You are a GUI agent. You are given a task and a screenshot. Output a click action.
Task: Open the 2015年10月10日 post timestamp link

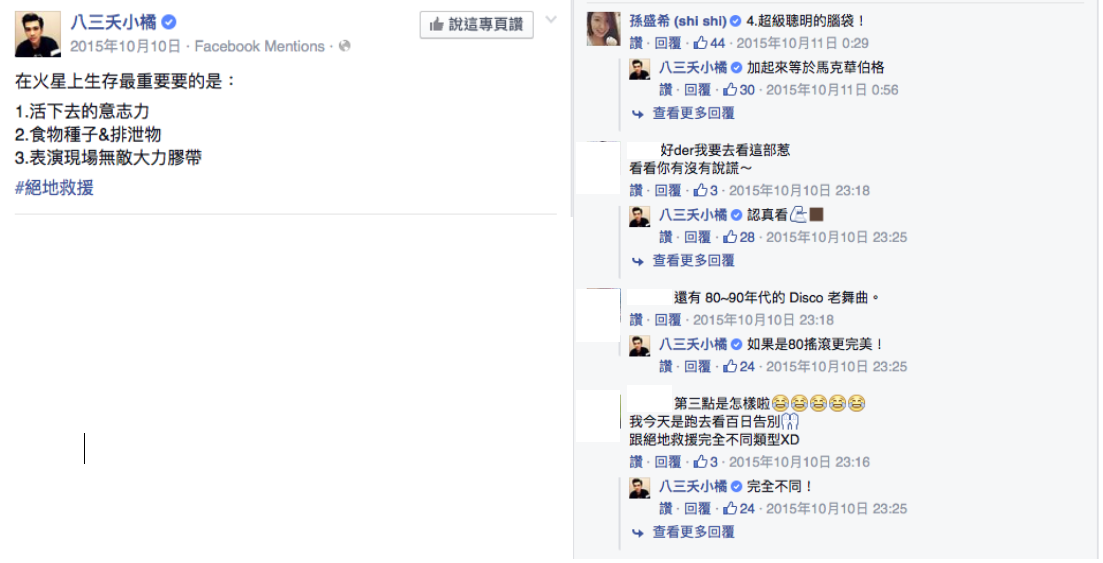tap(125, 46)
